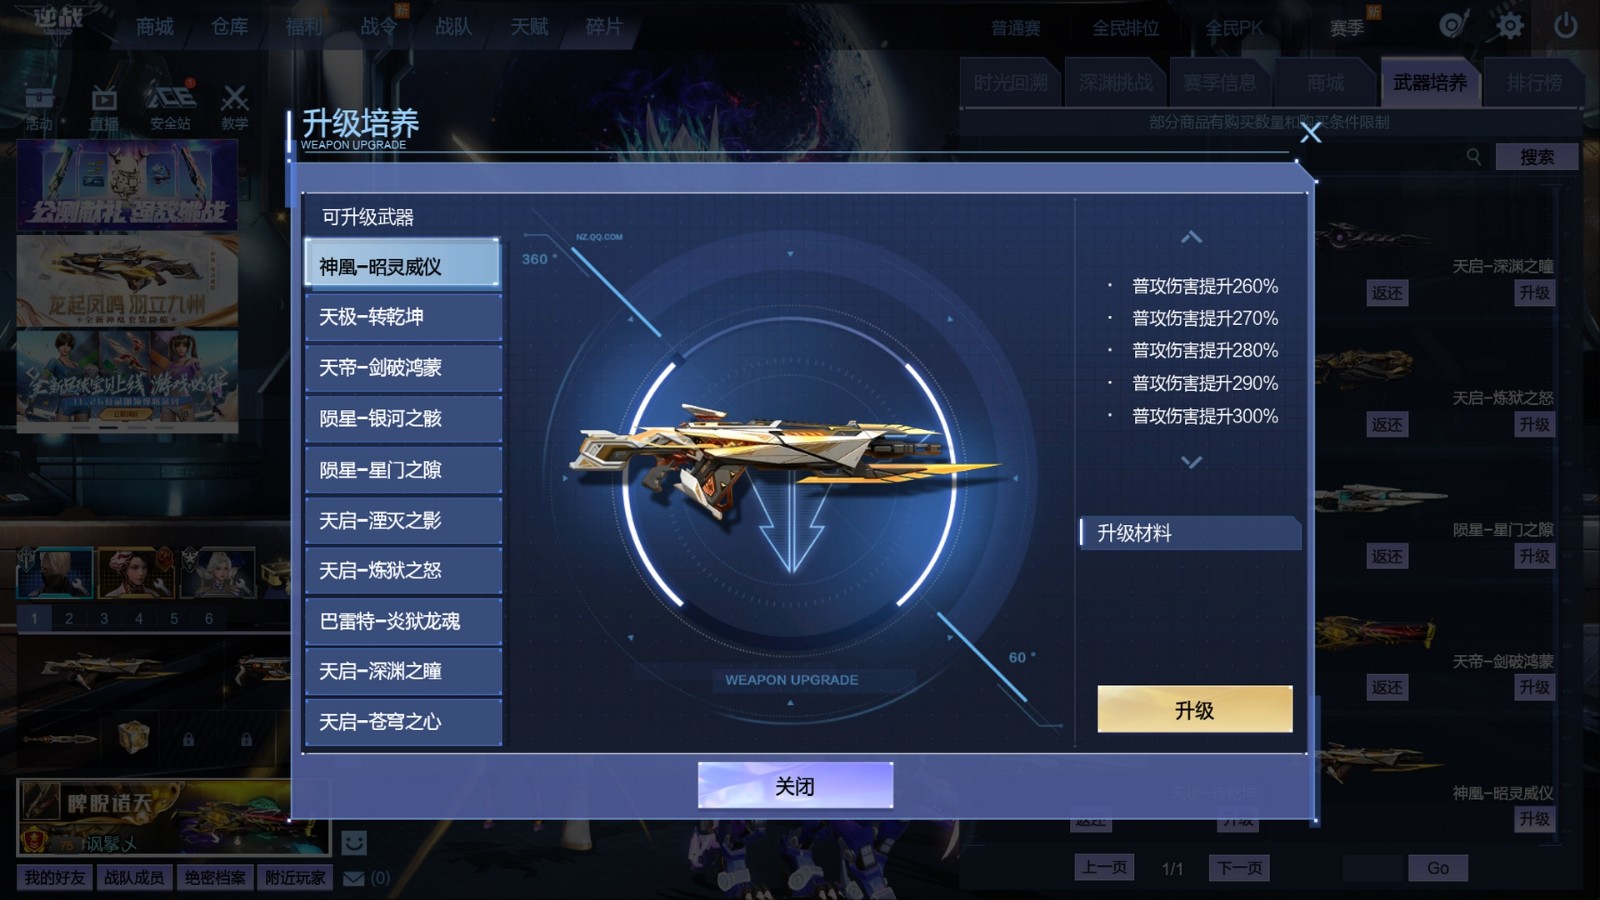Click the 下一页 next page button
Viewport: 1600px width, 900px height.
pyautogui.click(x=1239, y=868)
